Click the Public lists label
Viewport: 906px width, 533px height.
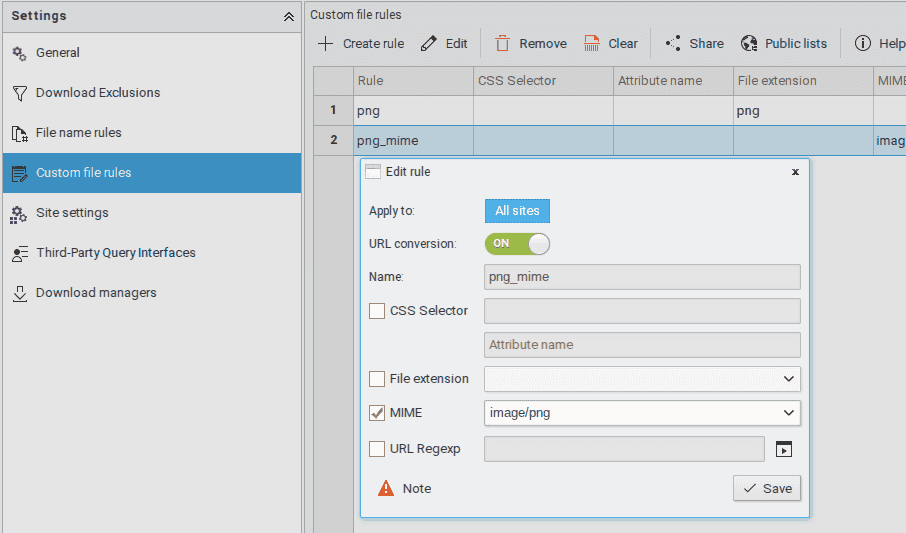796,44
